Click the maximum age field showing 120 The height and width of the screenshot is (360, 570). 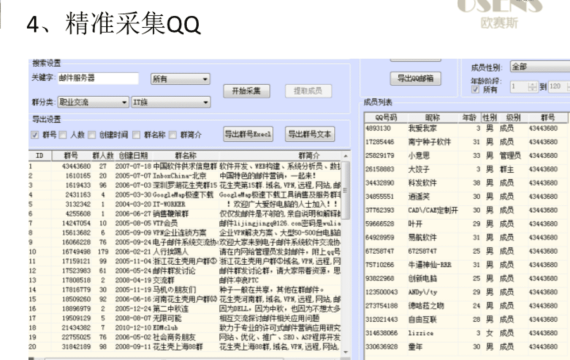tap(559, 87)
